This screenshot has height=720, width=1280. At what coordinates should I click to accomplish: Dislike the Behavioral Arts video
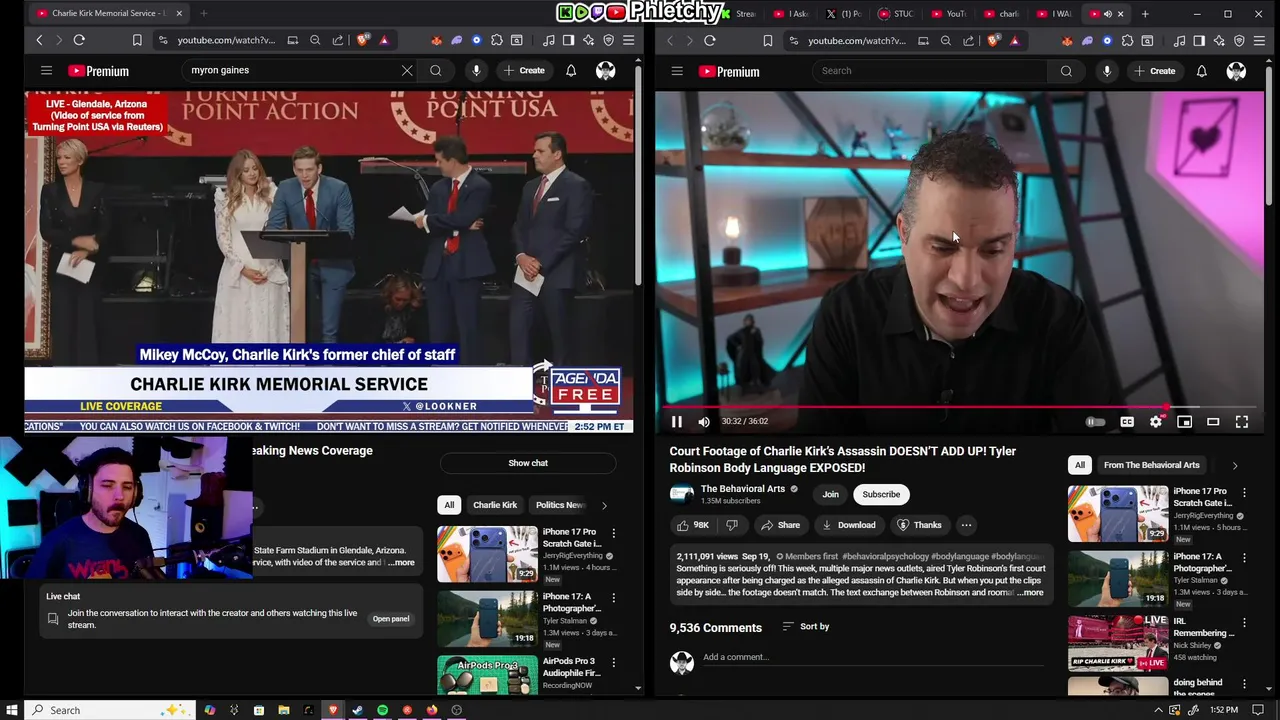[732, 525]
